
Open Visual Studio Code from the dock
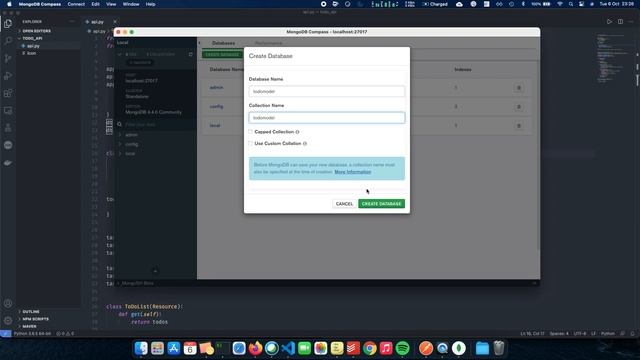click(288, 348)
